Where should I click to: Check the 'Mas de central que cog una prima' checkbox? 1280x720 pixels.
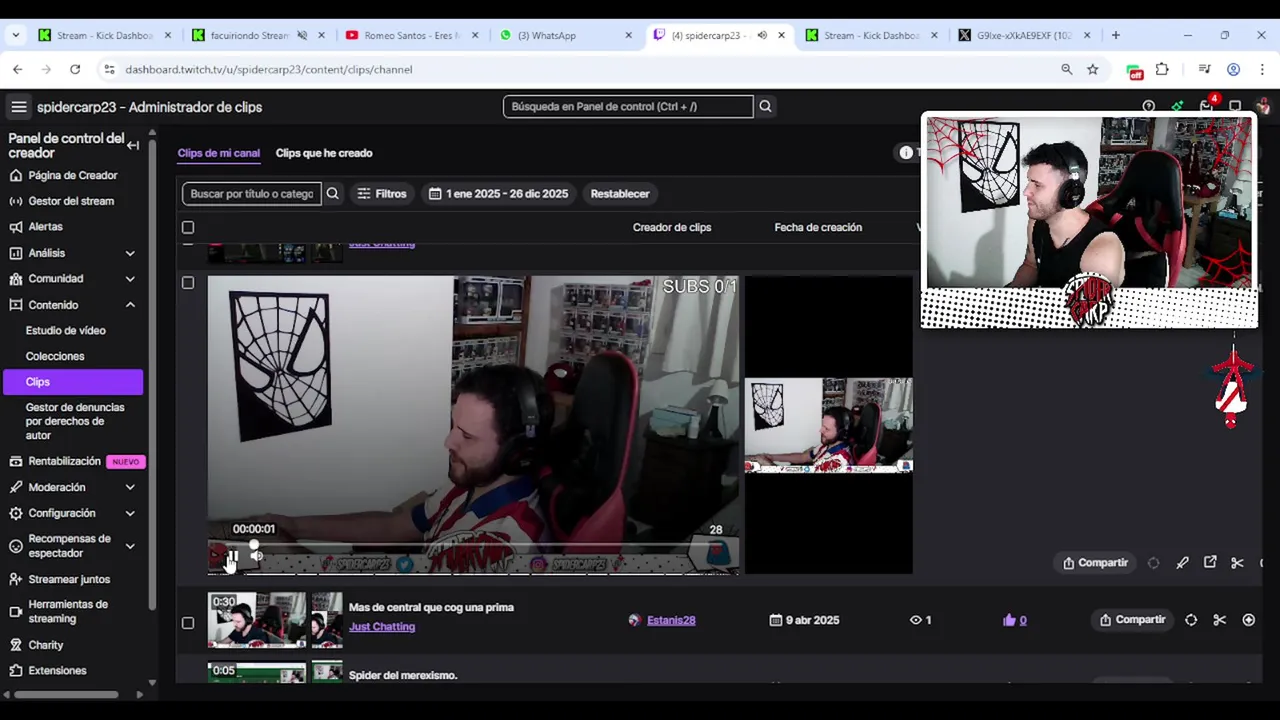(x=188, y=623)
